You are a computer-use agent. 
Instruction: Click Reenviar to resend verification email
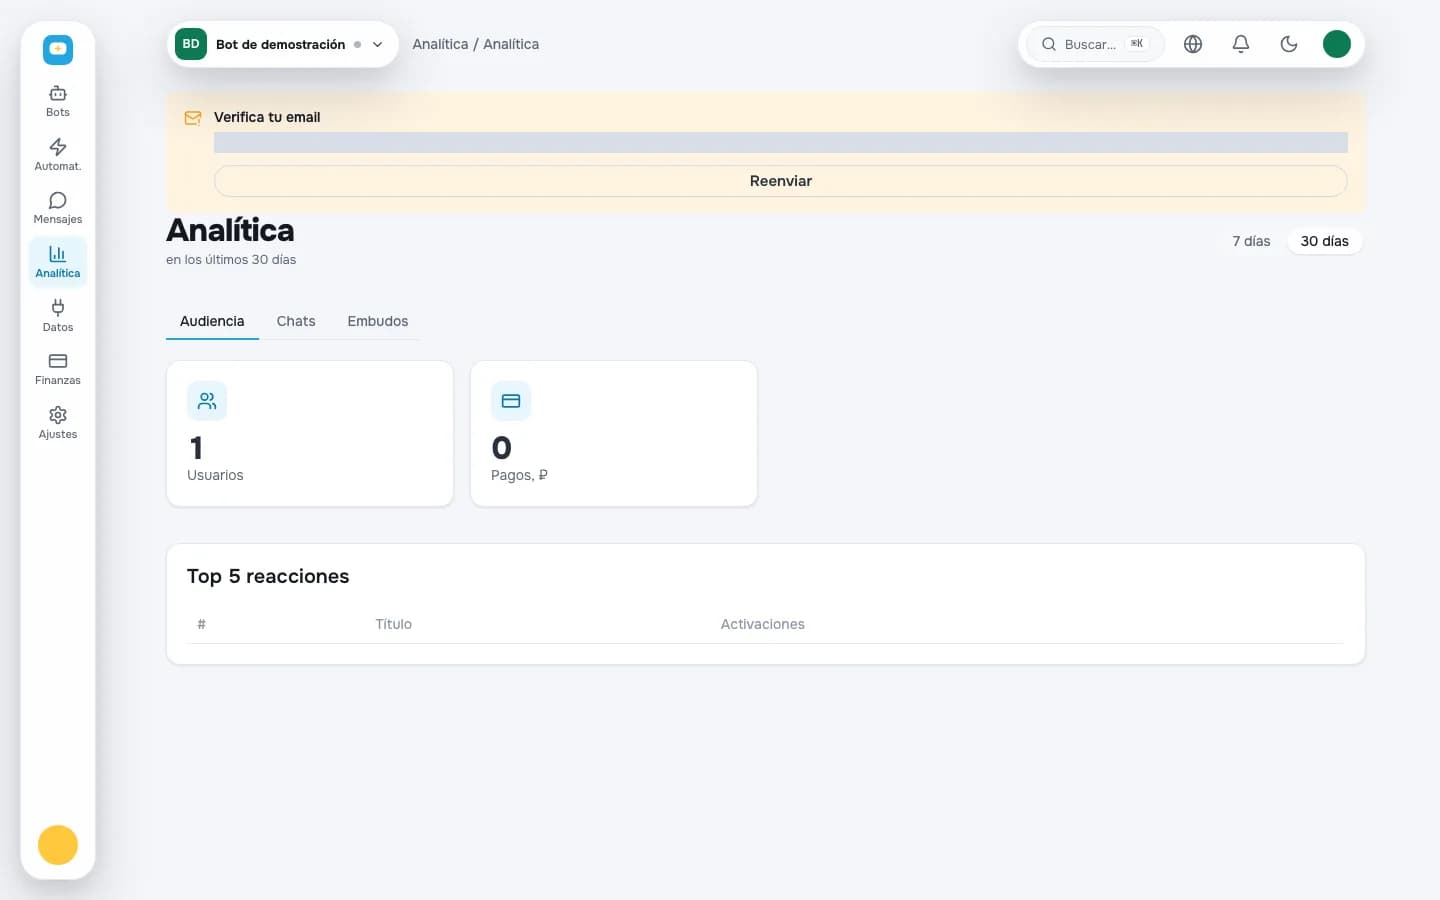pos(781,181)
